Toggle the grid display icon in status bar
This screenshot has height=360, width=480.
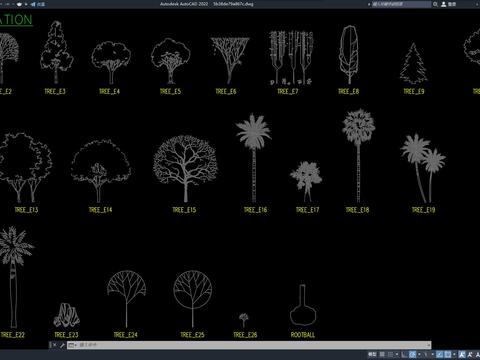pyautogui.click(x=382, y=354)
